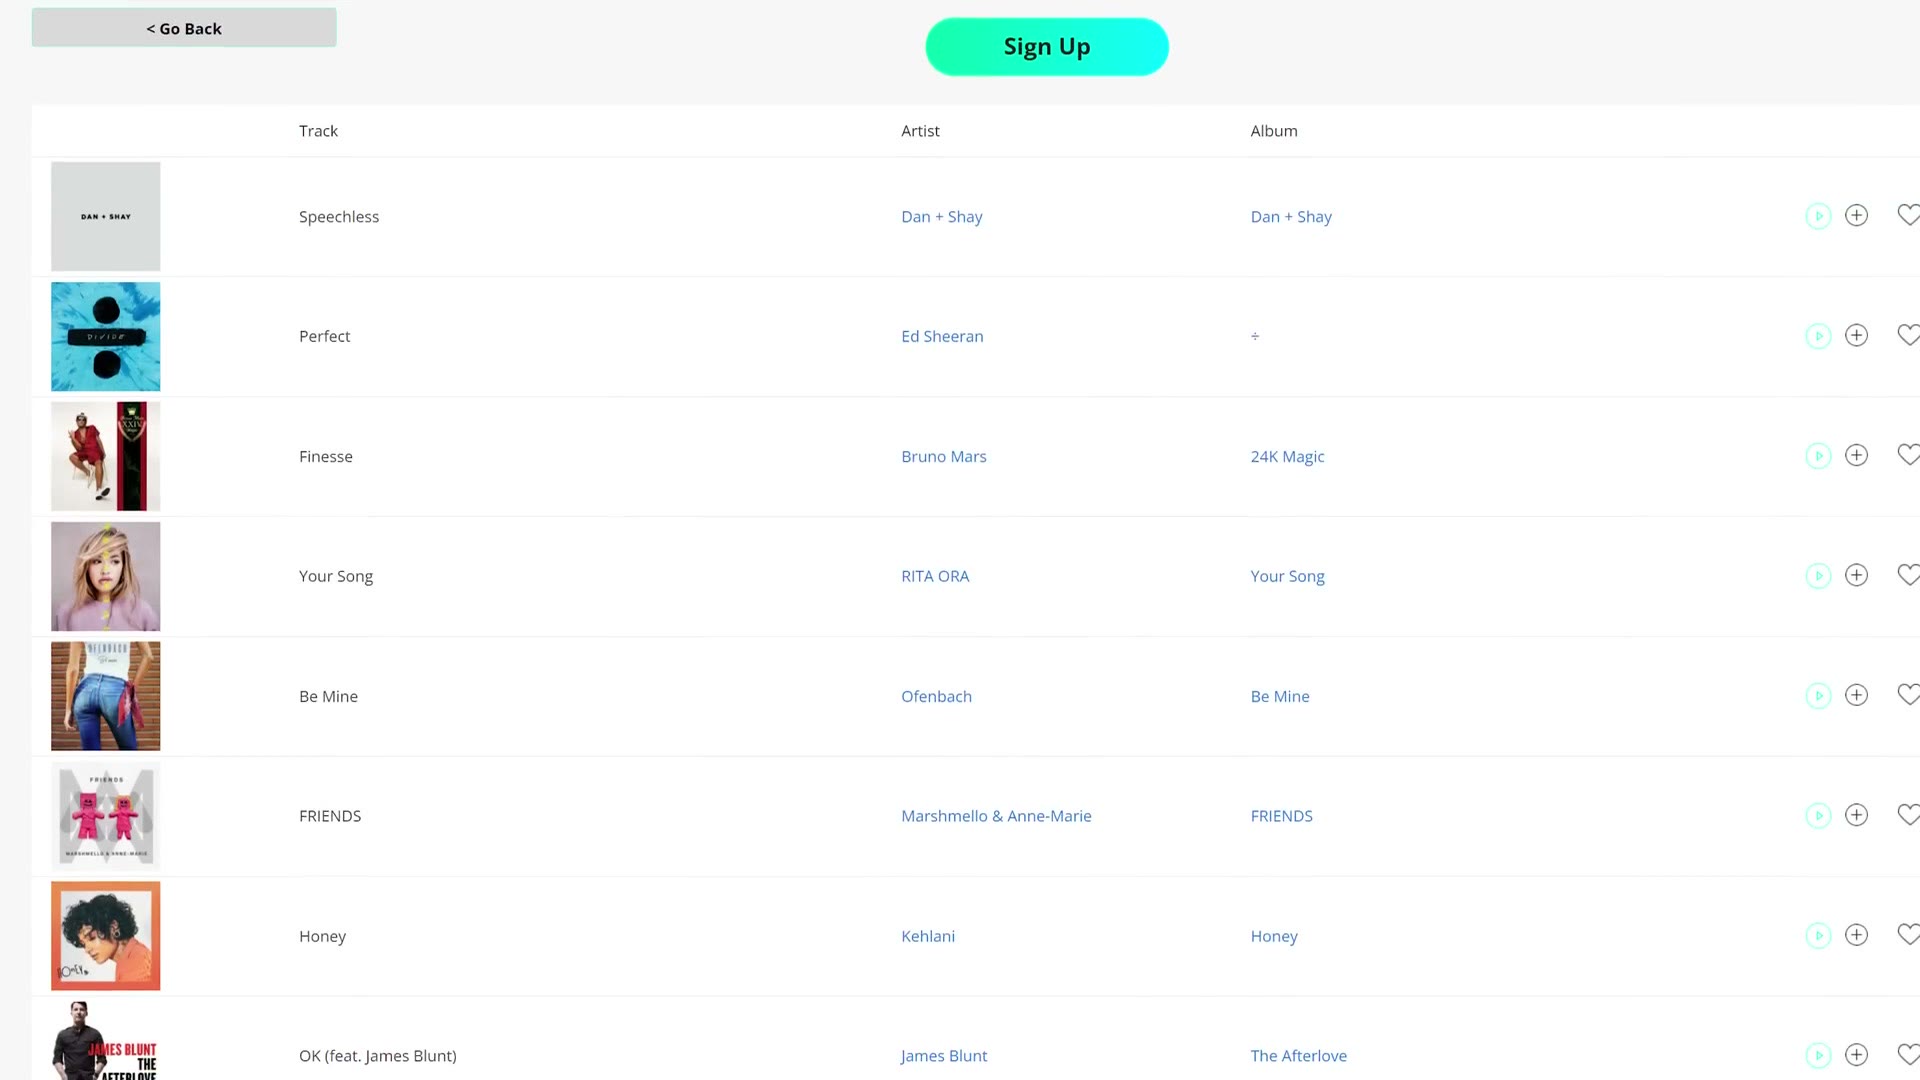Screen dimensions: 1920x1080
Task: Open the FRIENDS album link
Action: [1281, 817]
